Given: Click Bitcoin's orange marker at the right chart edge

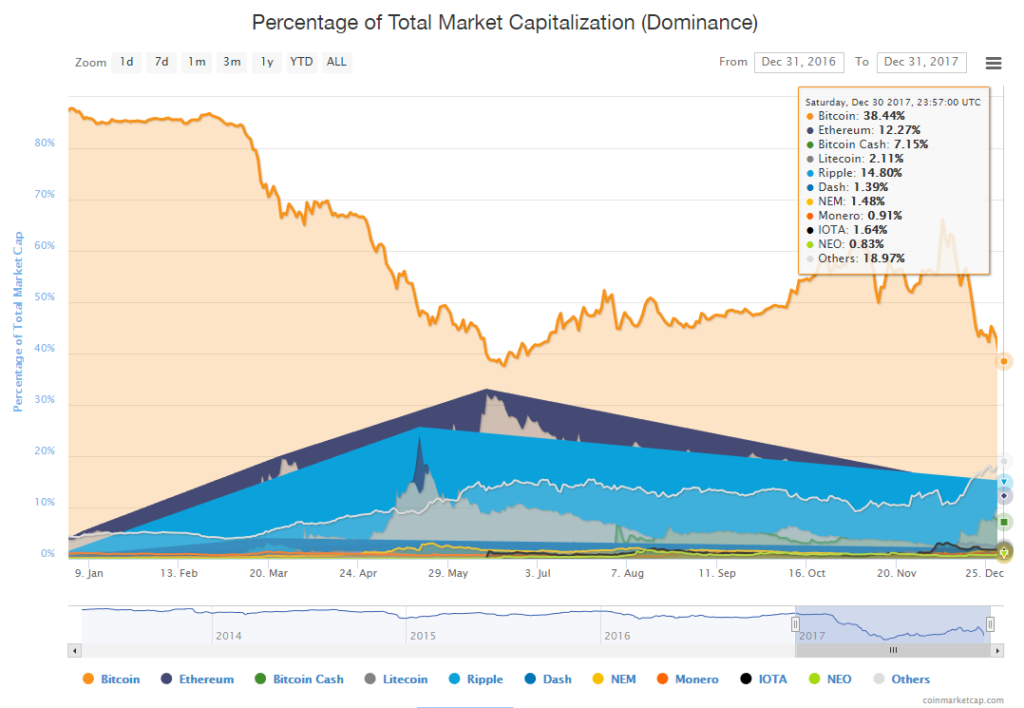Looking at the screenshot, I should (x=1003, y=362).
